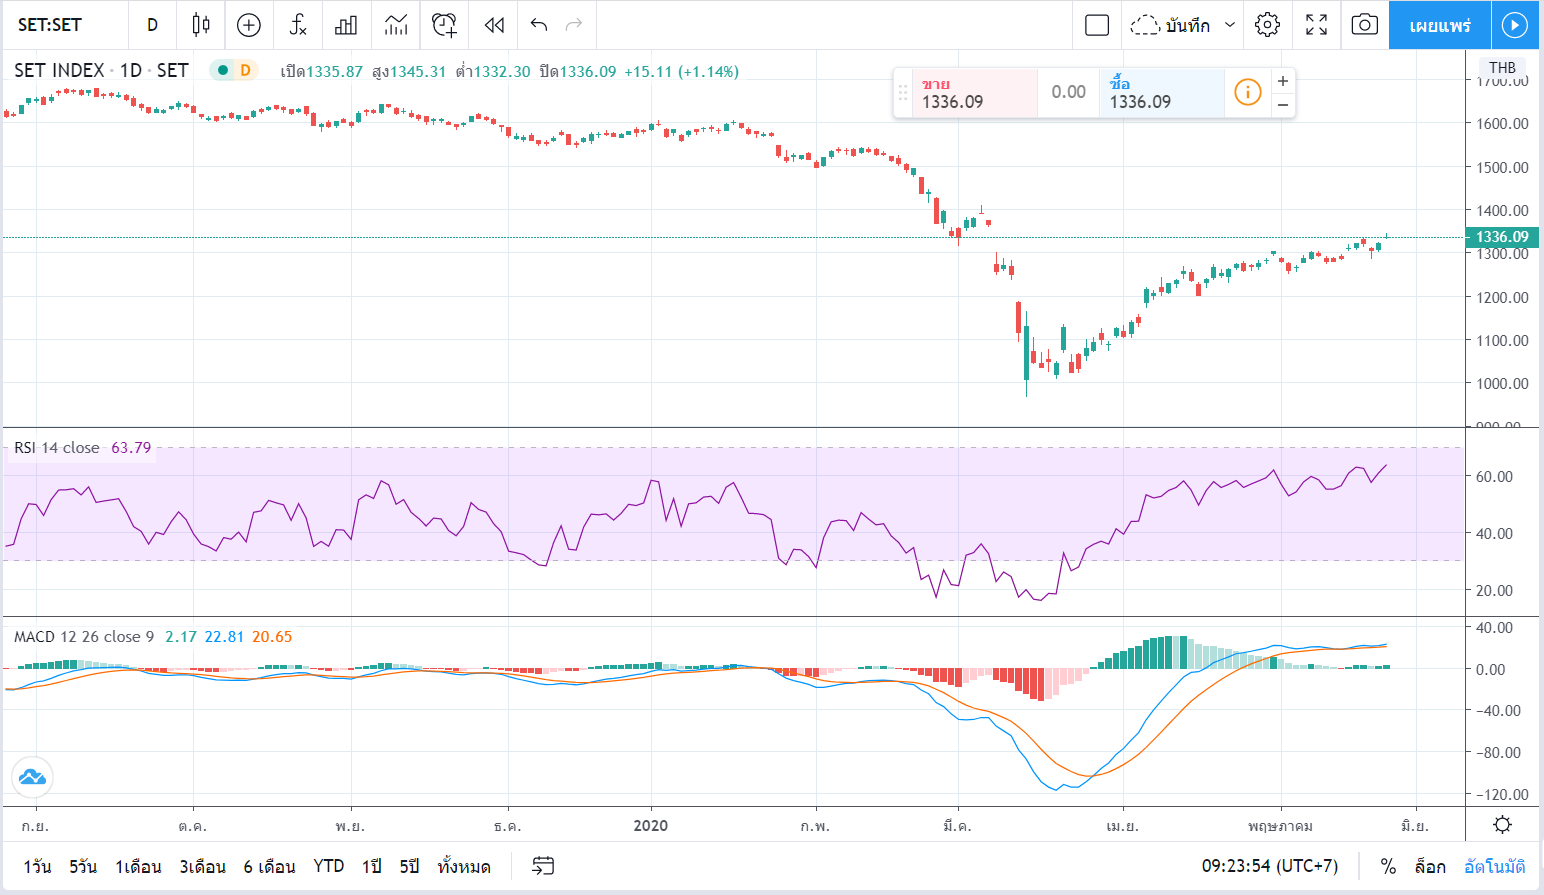The image size is (1544, 895).
Task: Select the 1เดือน time range
Action: click(138, 866)
